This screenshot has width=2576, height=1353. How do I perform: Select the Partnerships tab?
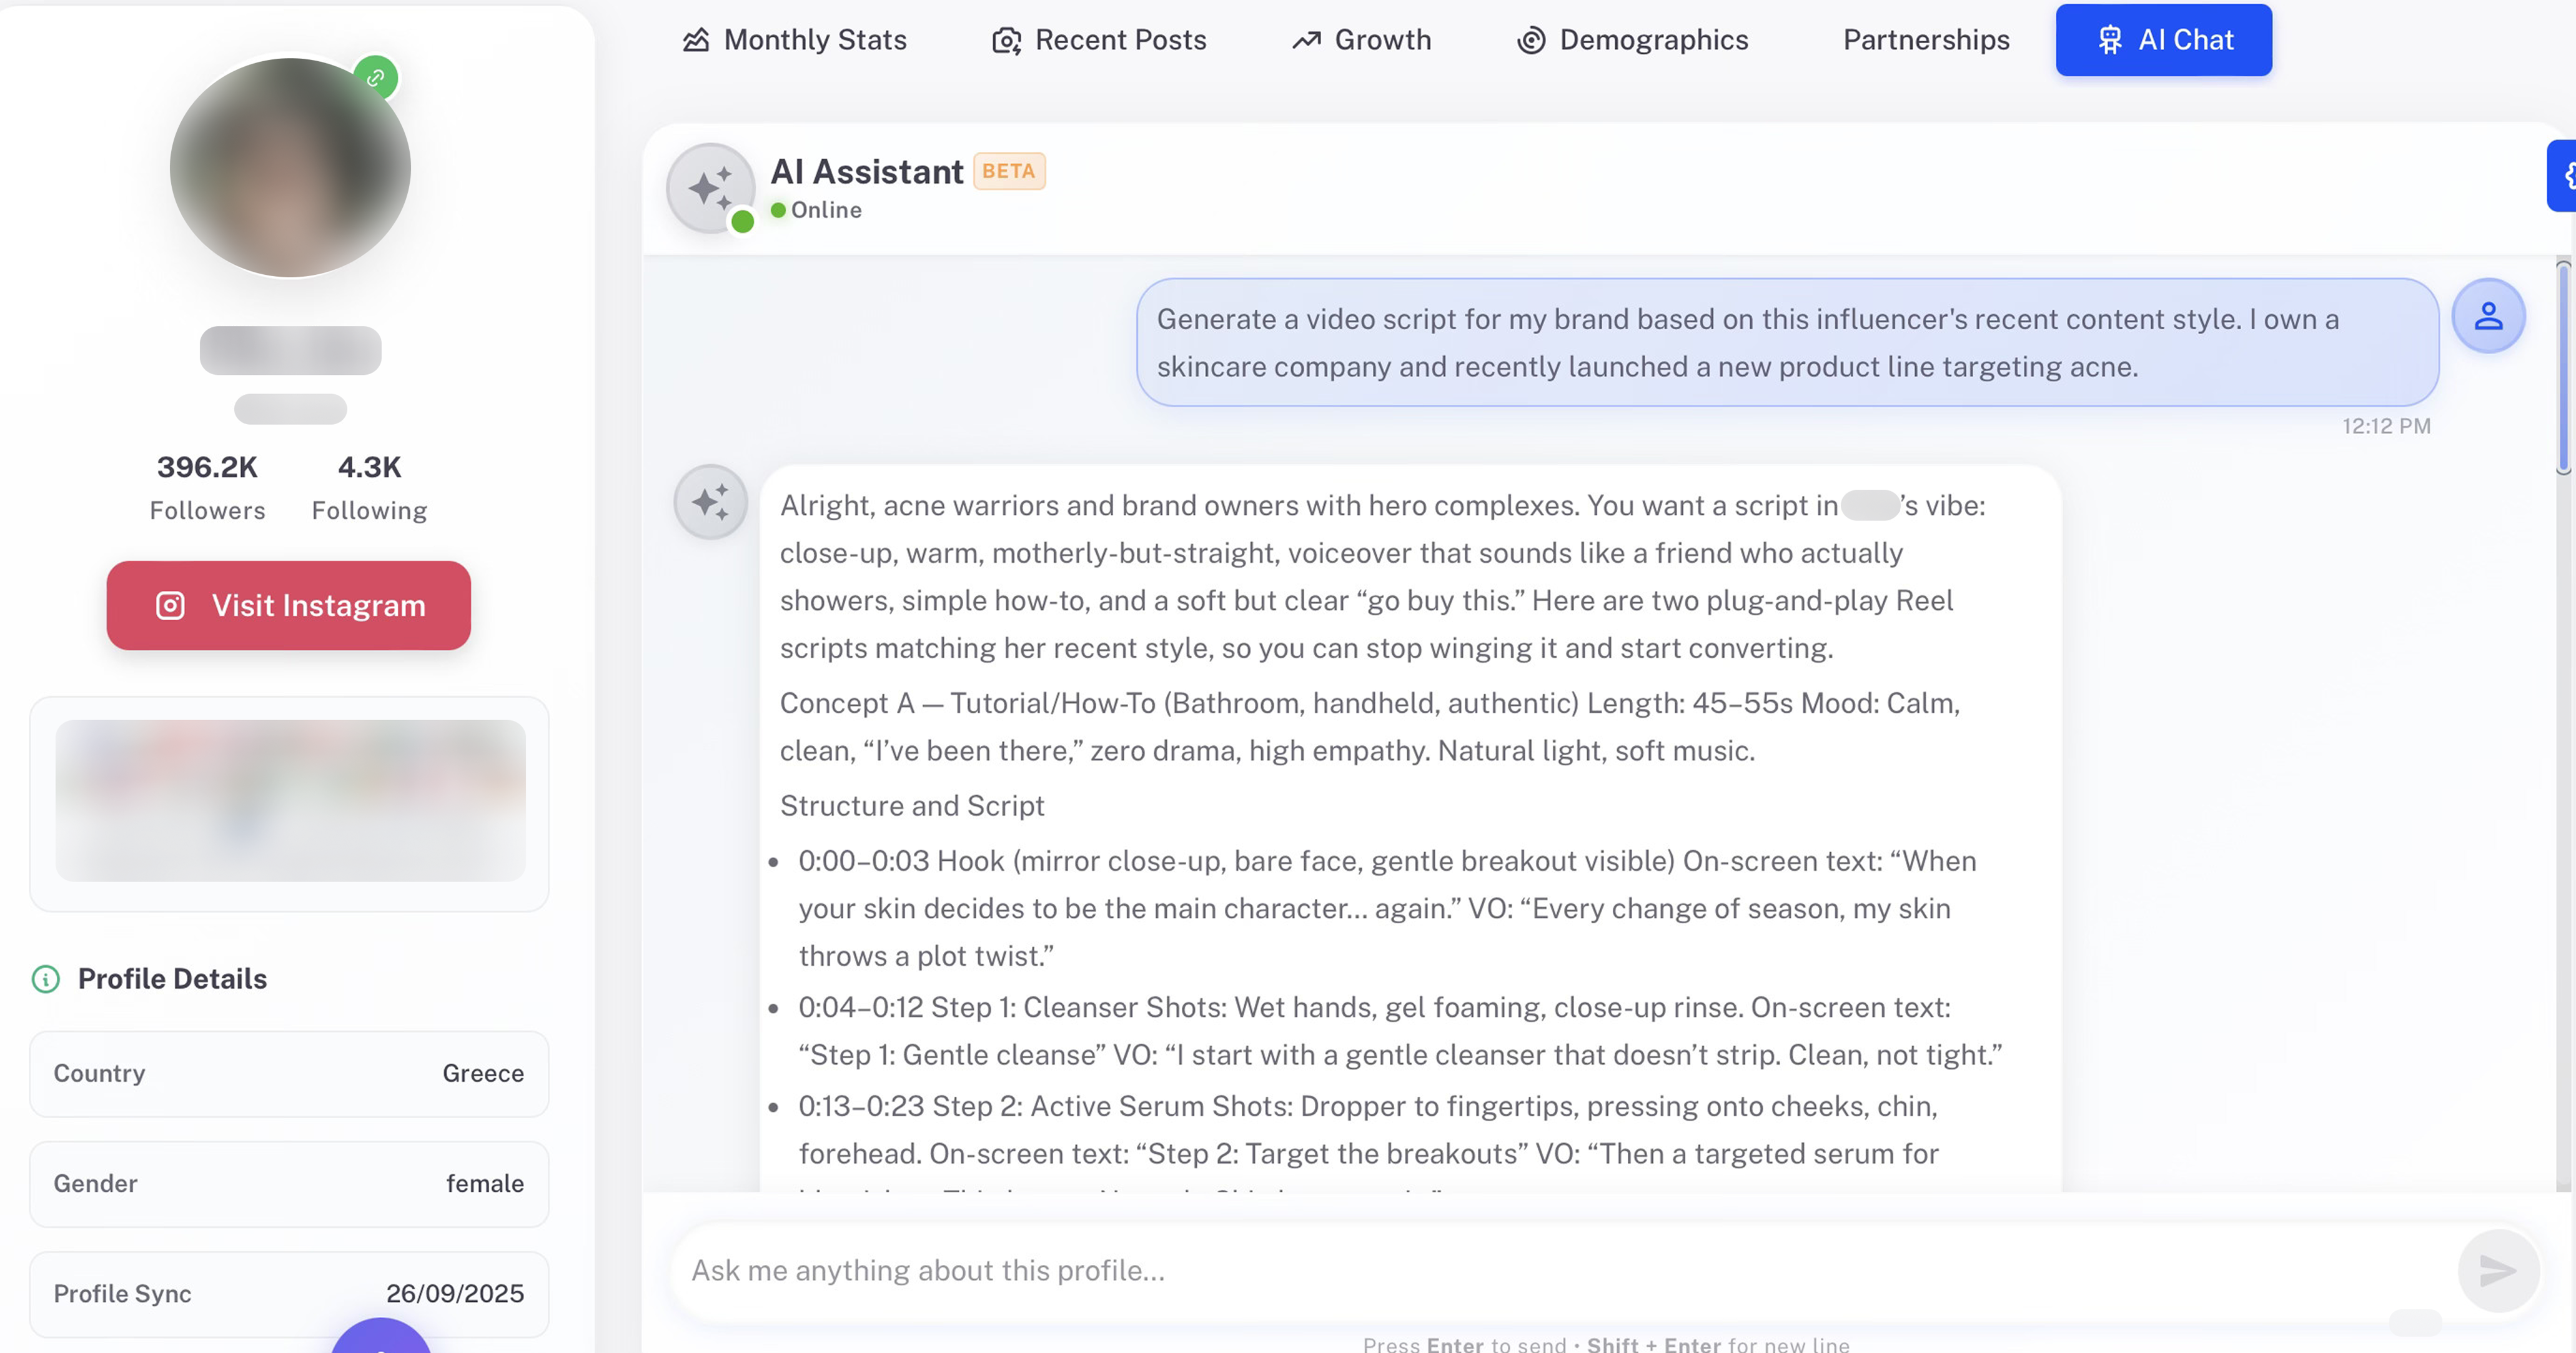tap(1925, 40)
